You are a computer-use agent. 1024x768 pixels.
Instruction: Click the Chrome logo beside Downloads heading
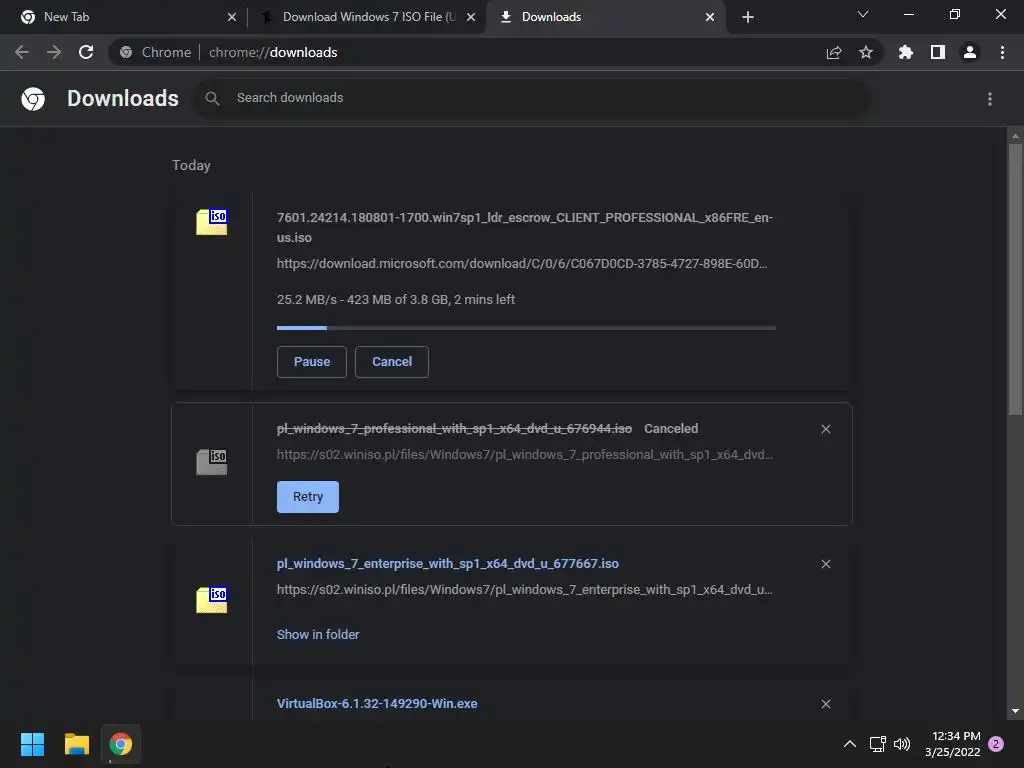33,99
